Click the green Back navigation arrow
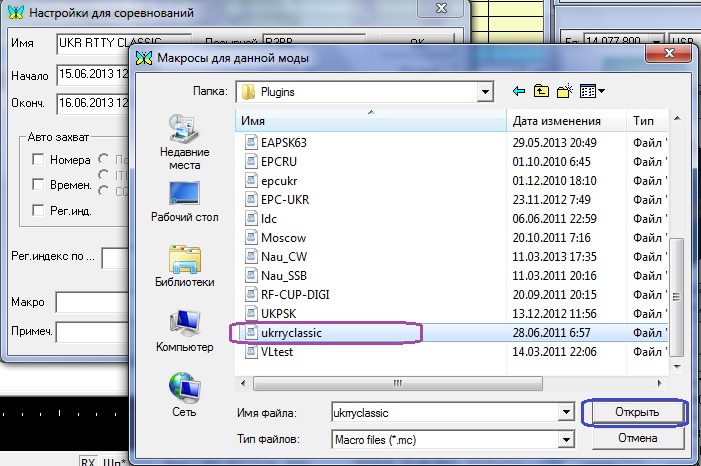The height and width of the screenshot is (466, 701). coord(519,91)
